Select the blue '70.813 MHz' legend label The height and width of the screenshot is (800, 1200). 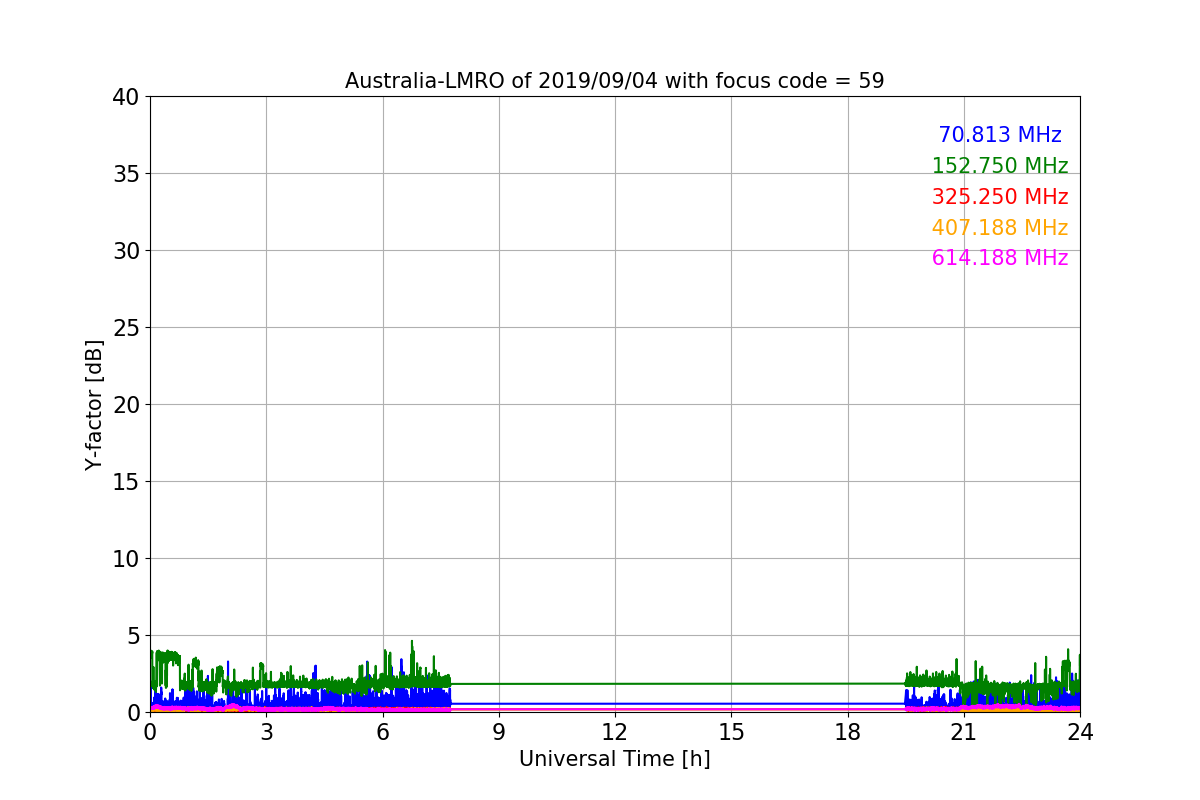pyautogui.click(x=1000, y=135)
